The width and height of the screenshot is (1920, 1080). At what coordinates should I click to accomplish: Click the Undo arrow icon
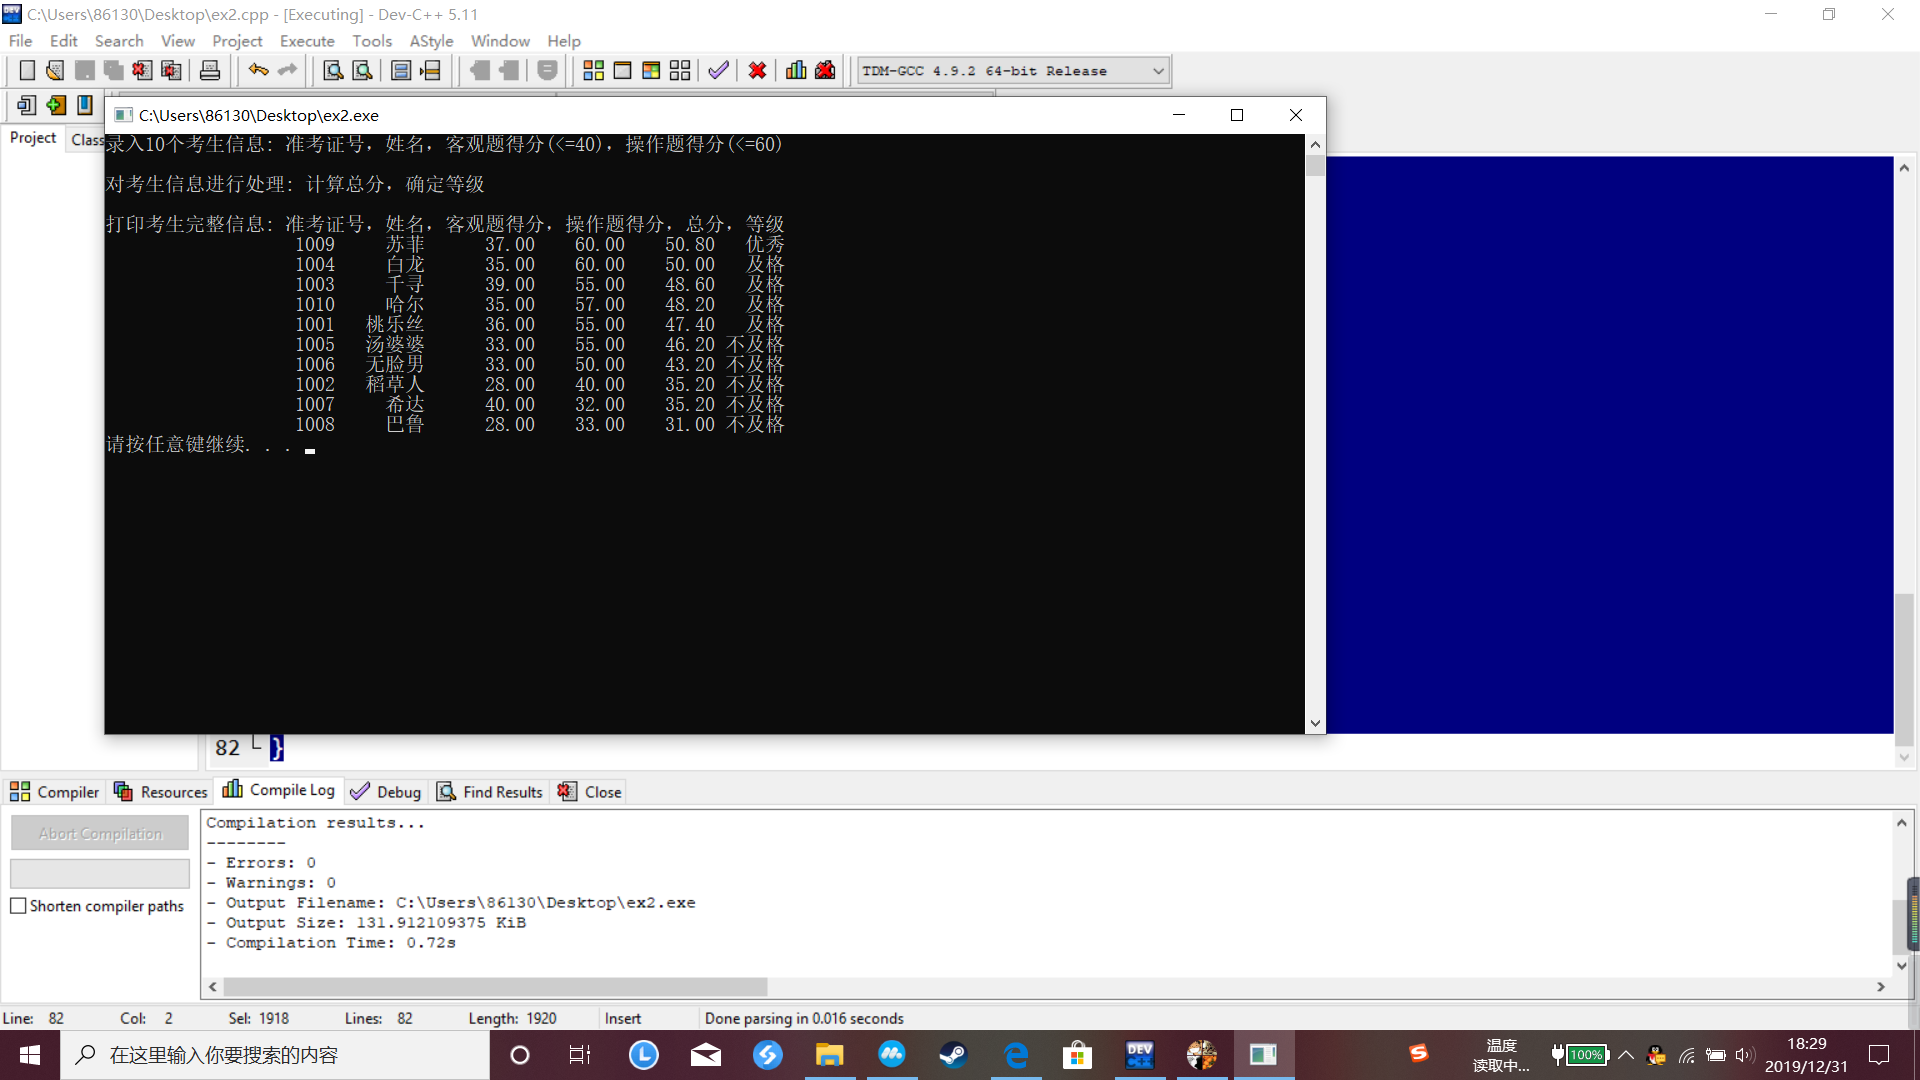coord(258,71)
